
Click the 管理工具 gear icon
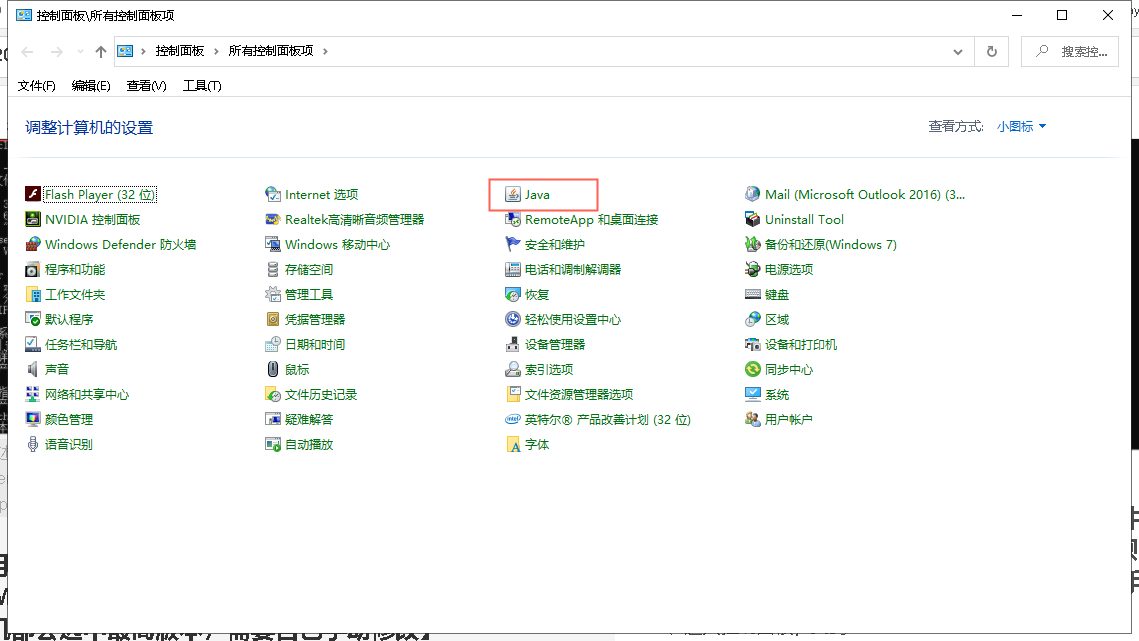[272, 294]
